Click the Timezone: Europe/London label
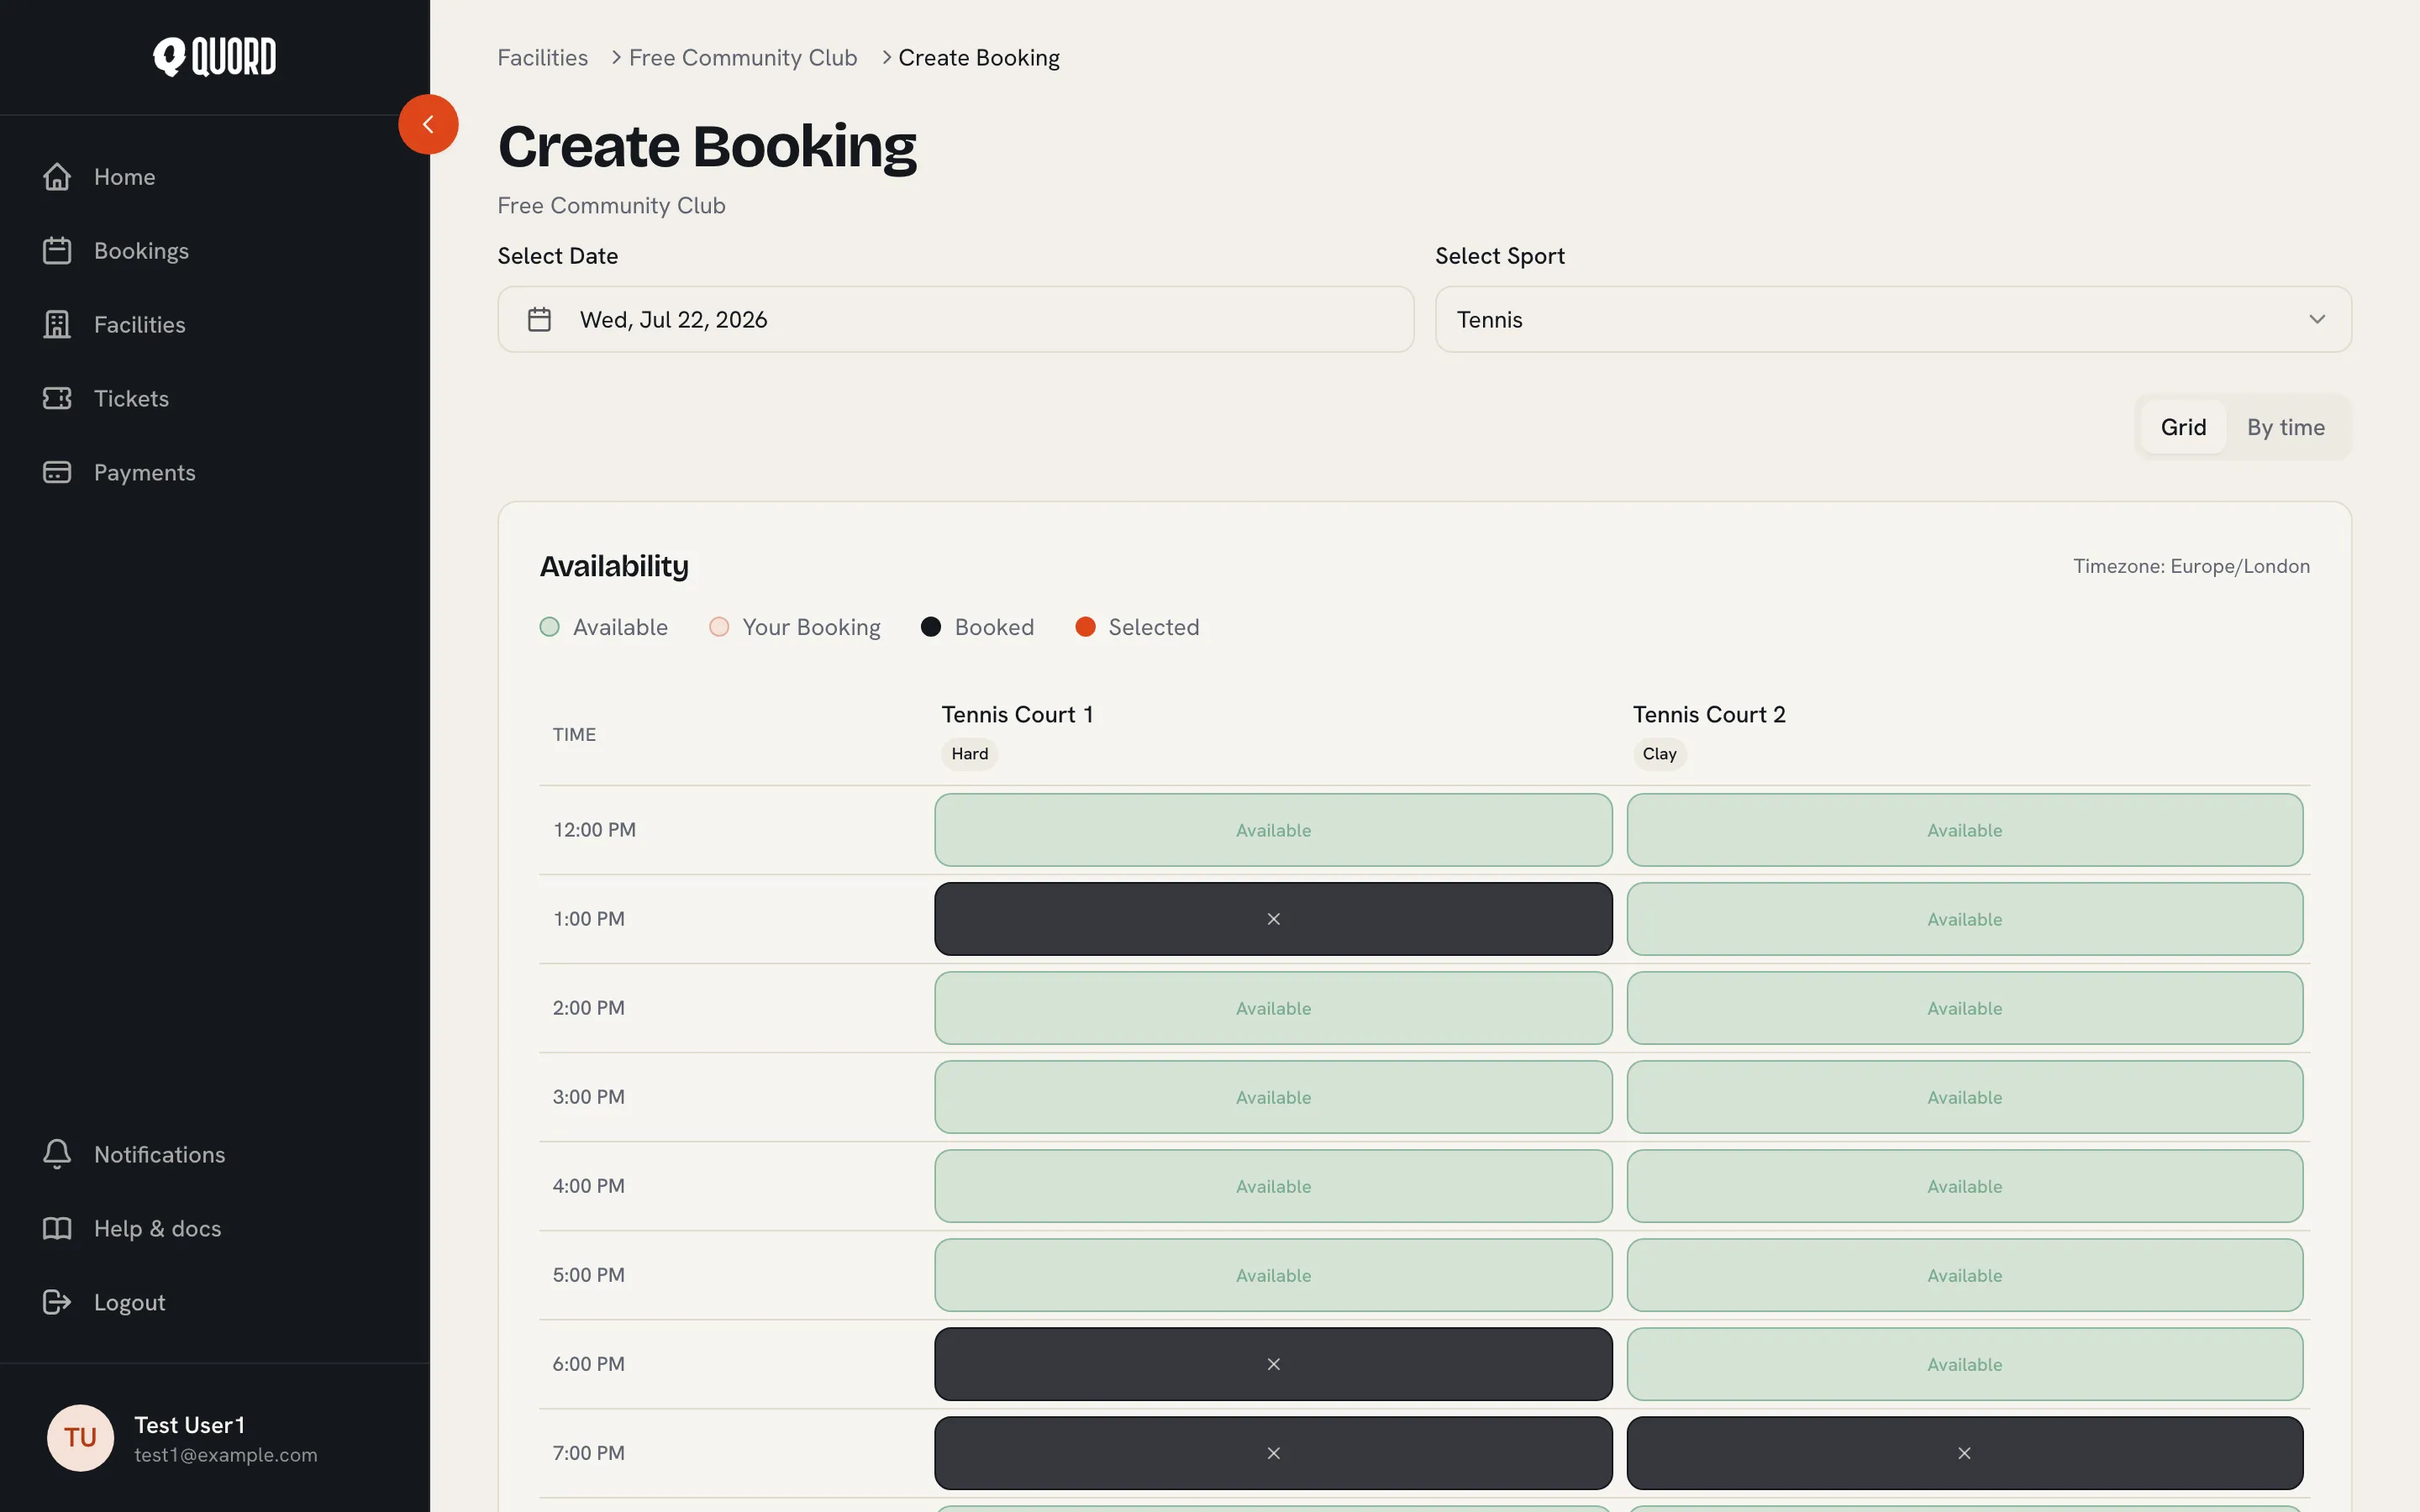The image size is (2420, 1512). 2191,566
